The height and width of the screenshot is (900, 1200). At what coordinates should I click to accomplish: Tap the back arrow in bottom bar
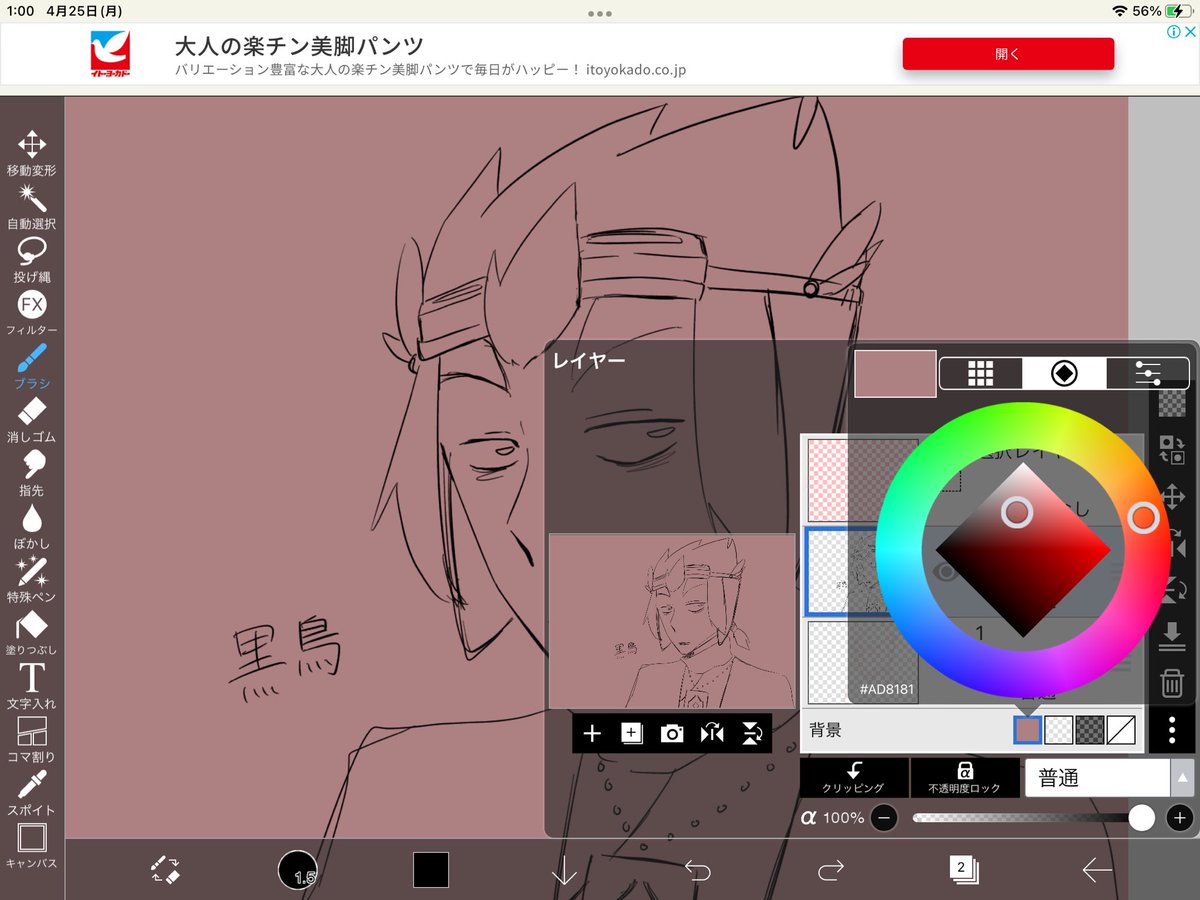[1096, 870]
